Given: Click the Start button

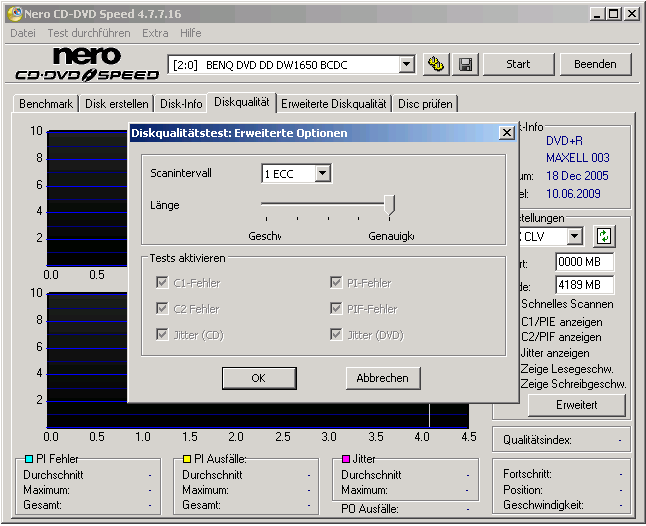Looking at the screenshot, I should click(x=518, y=64).
